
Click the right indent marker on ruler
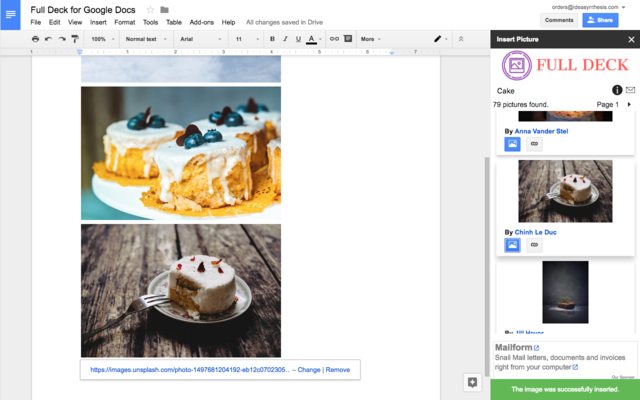pos(391,53)
